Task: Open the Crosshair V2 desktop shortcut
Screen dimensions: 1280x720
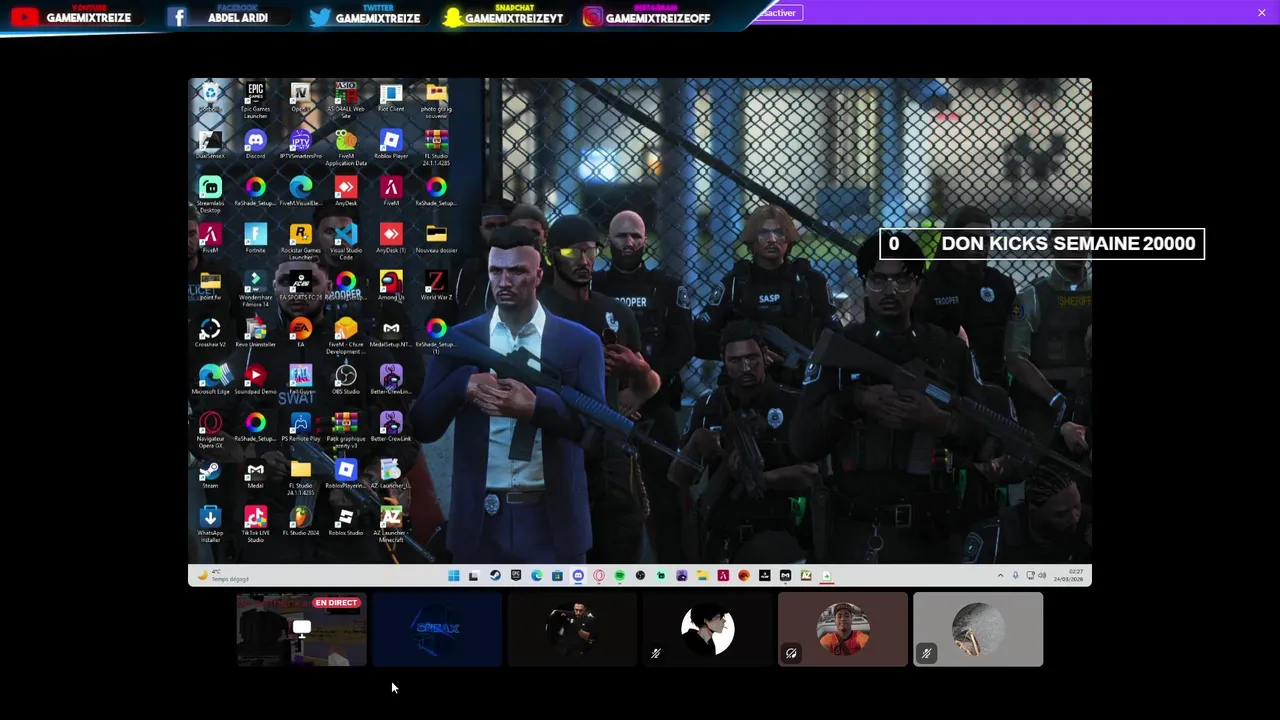Action: [210, 333]
